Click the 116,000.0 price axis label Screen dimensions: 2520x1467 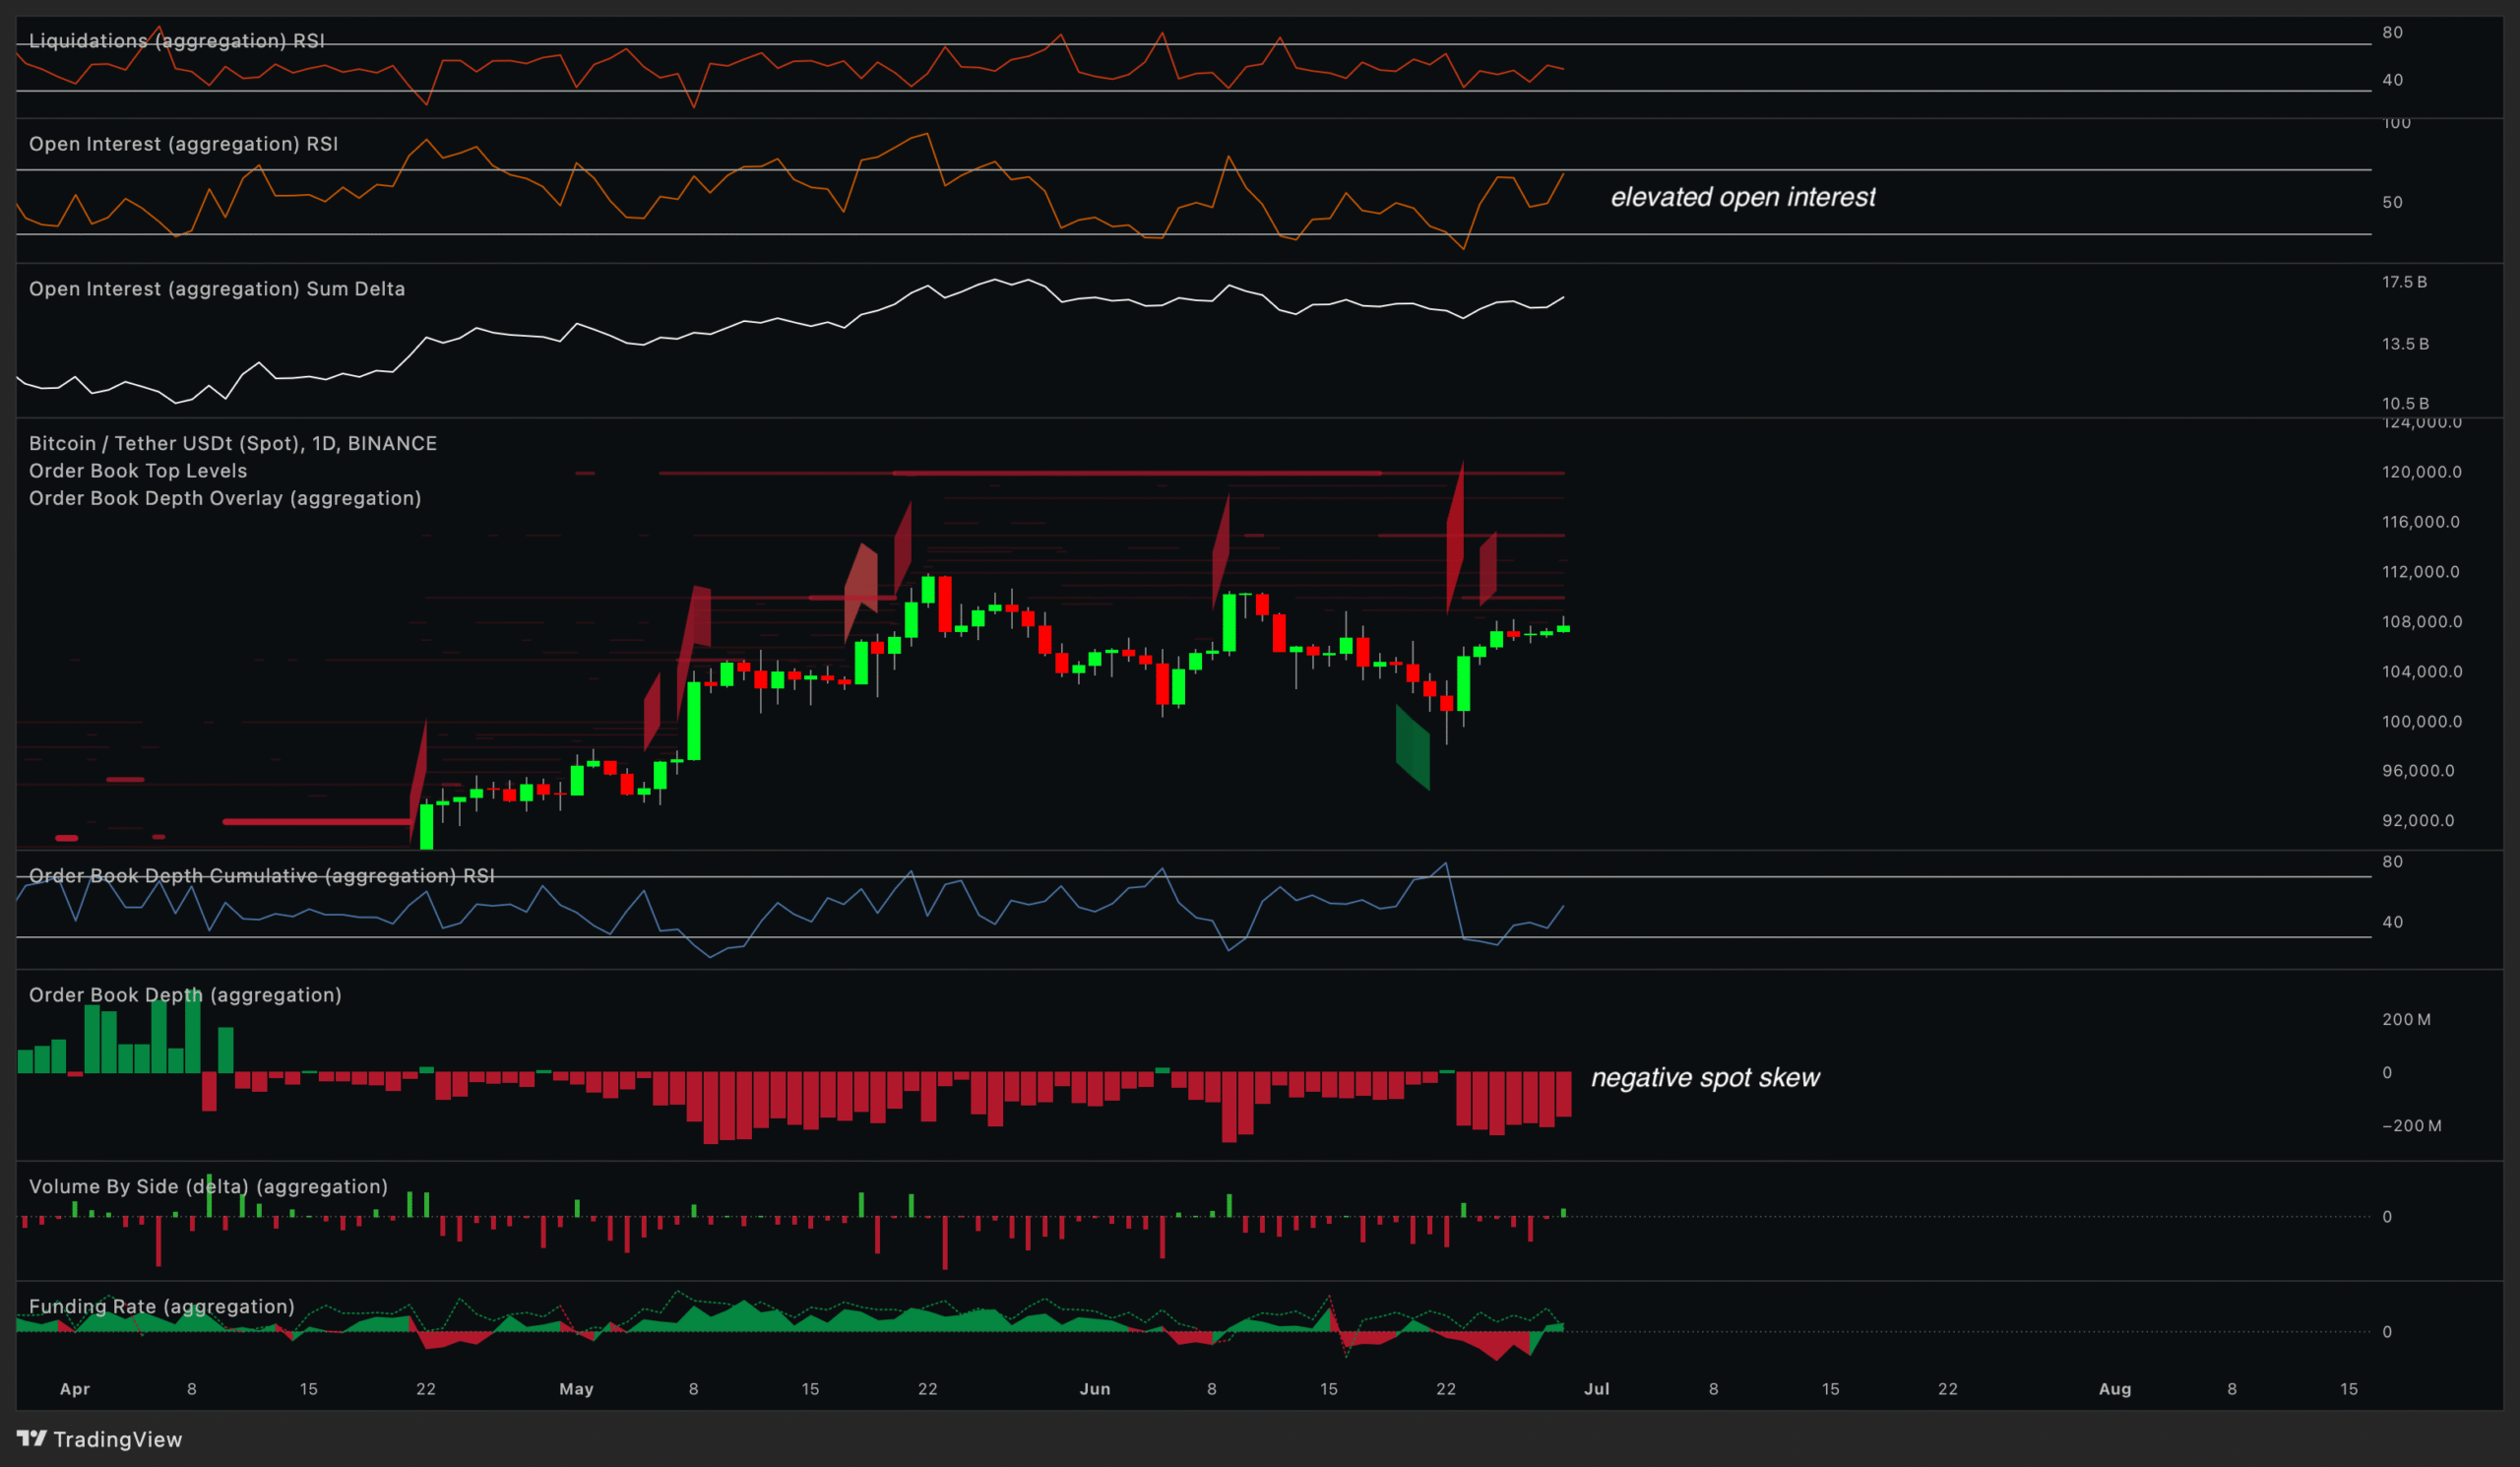tap(2421, 522)
